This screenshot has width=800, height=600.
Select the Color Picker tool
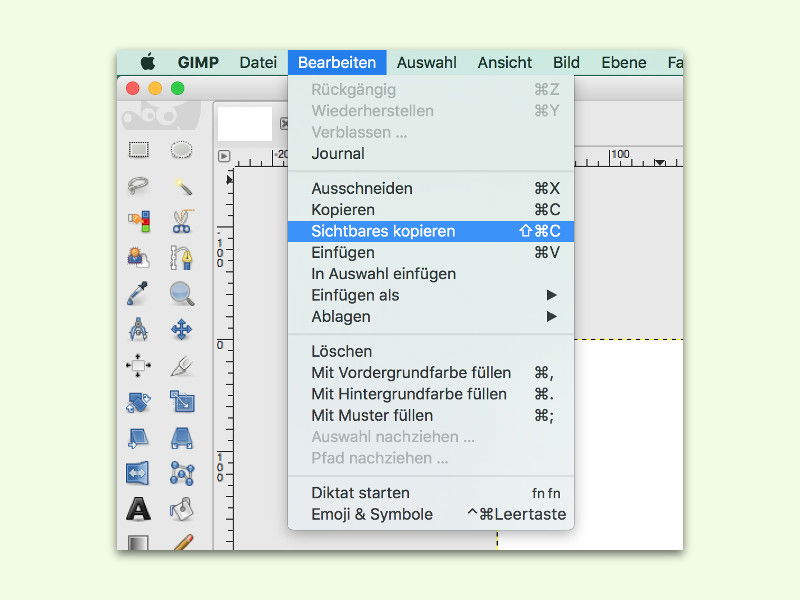[138, 293]
